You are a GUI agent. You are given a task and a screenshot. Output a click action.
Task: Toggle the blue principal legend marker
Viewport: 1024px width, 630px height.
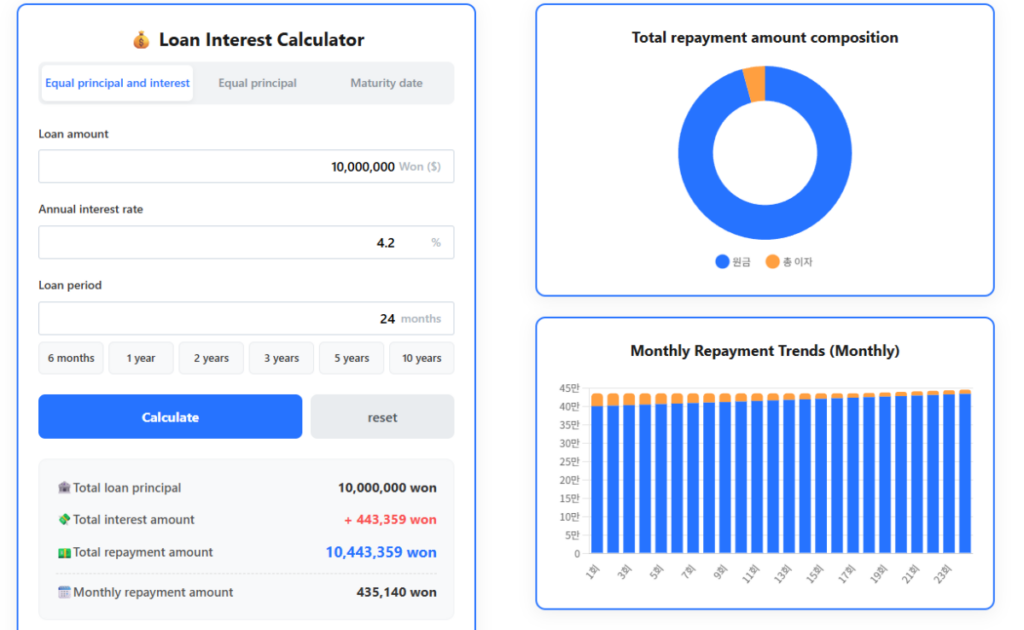tap(722, 262)
